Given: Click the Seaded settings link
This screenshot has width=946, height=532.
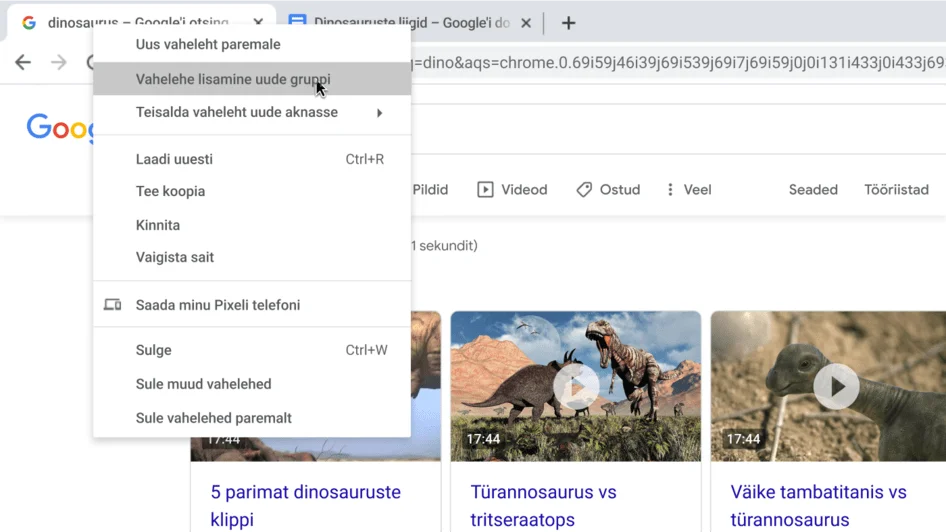Looking at the screenshot, I should pyautogui.click(x=812, y=190).
